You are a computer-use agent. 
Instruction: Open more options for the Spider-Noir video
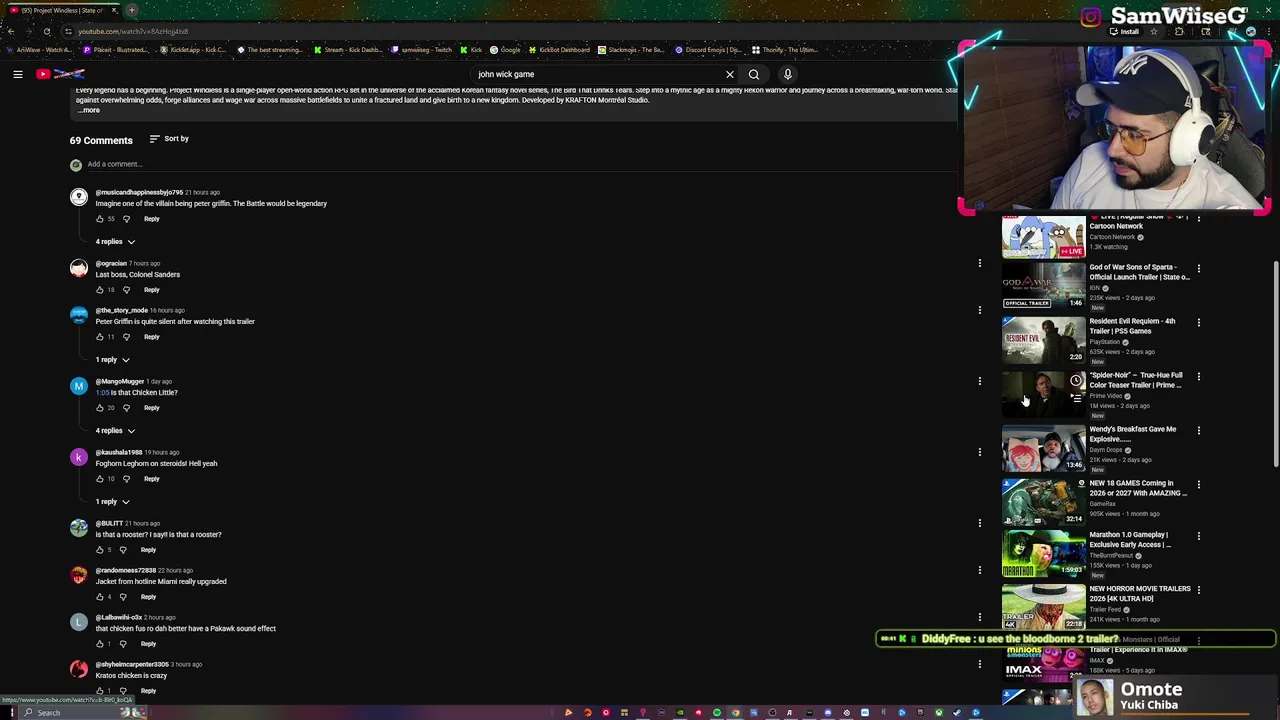[1198, 376]
